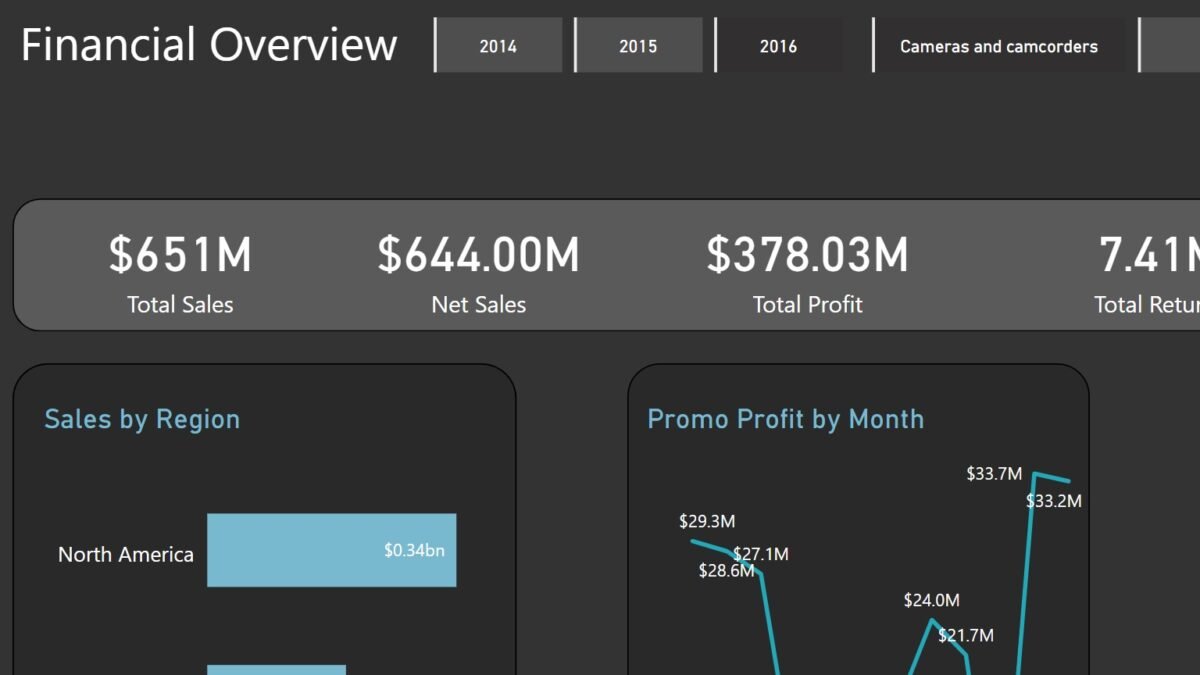Select the North America axis label
The height and width of the screenshot is (675, 1200).
pos(126,554)
